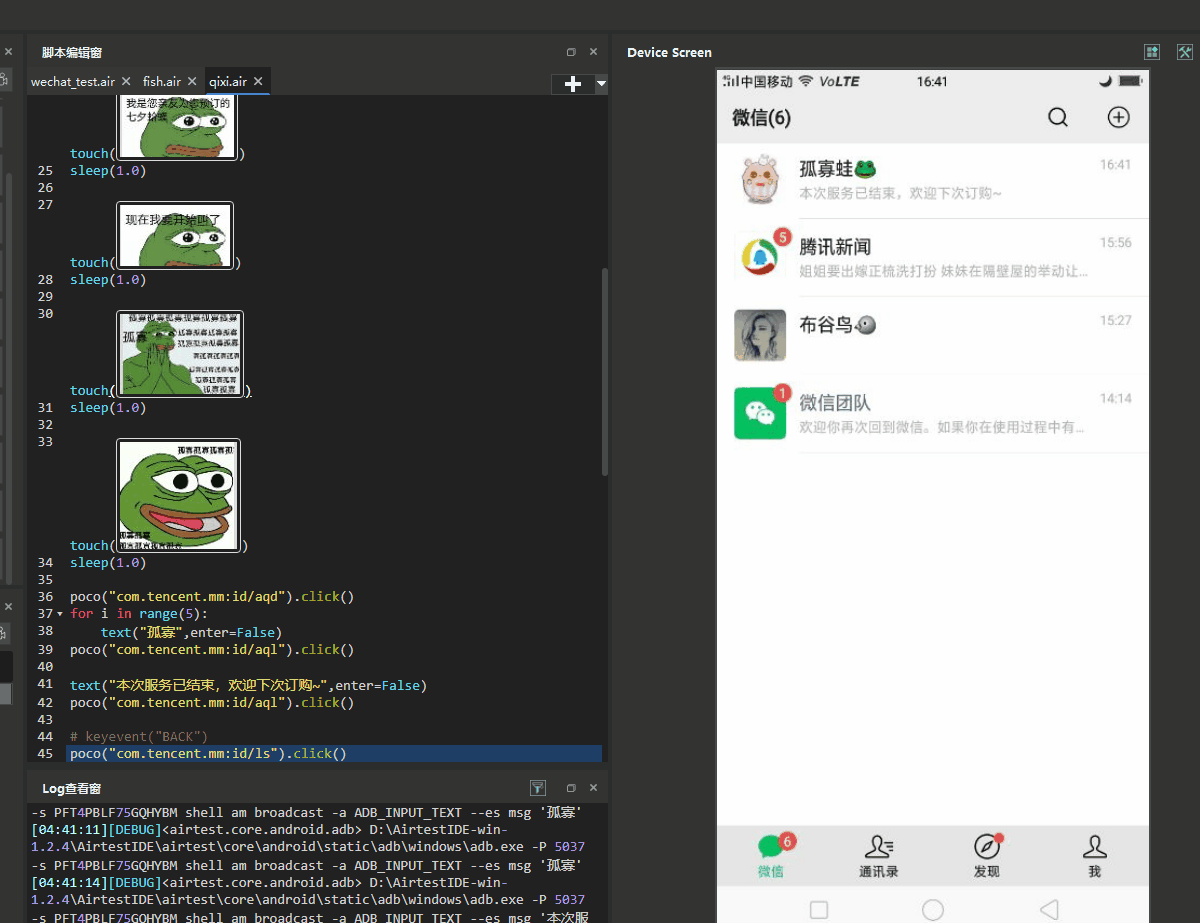Tap the WeChat plus add icon

[1118, 118]
